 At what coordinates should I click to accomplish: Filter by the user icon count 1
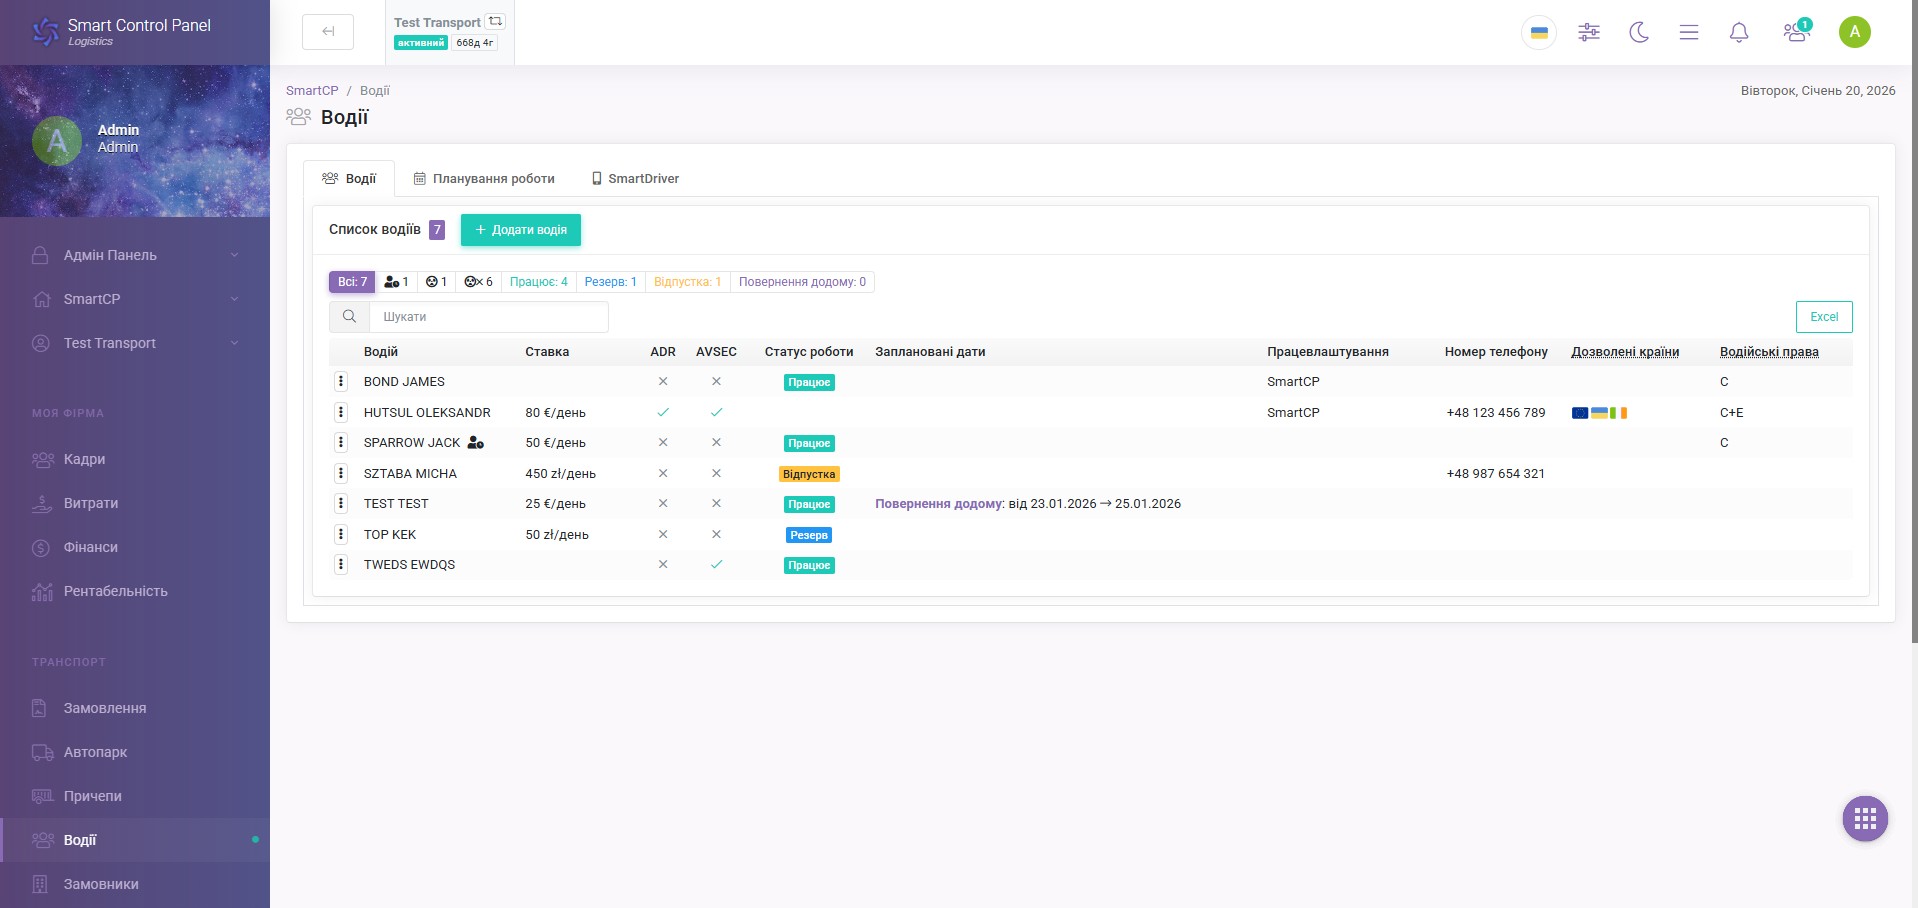[x=396, y=282]
